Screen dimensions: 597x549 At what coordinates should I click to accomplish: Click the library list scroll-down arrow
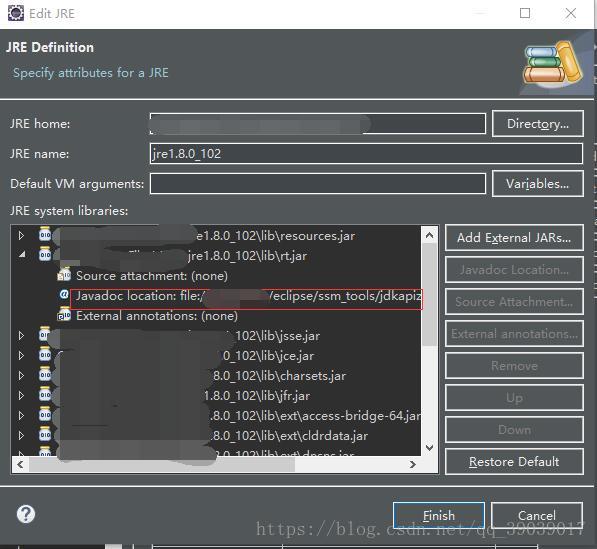pyautogui.click(x=429, y=447)
